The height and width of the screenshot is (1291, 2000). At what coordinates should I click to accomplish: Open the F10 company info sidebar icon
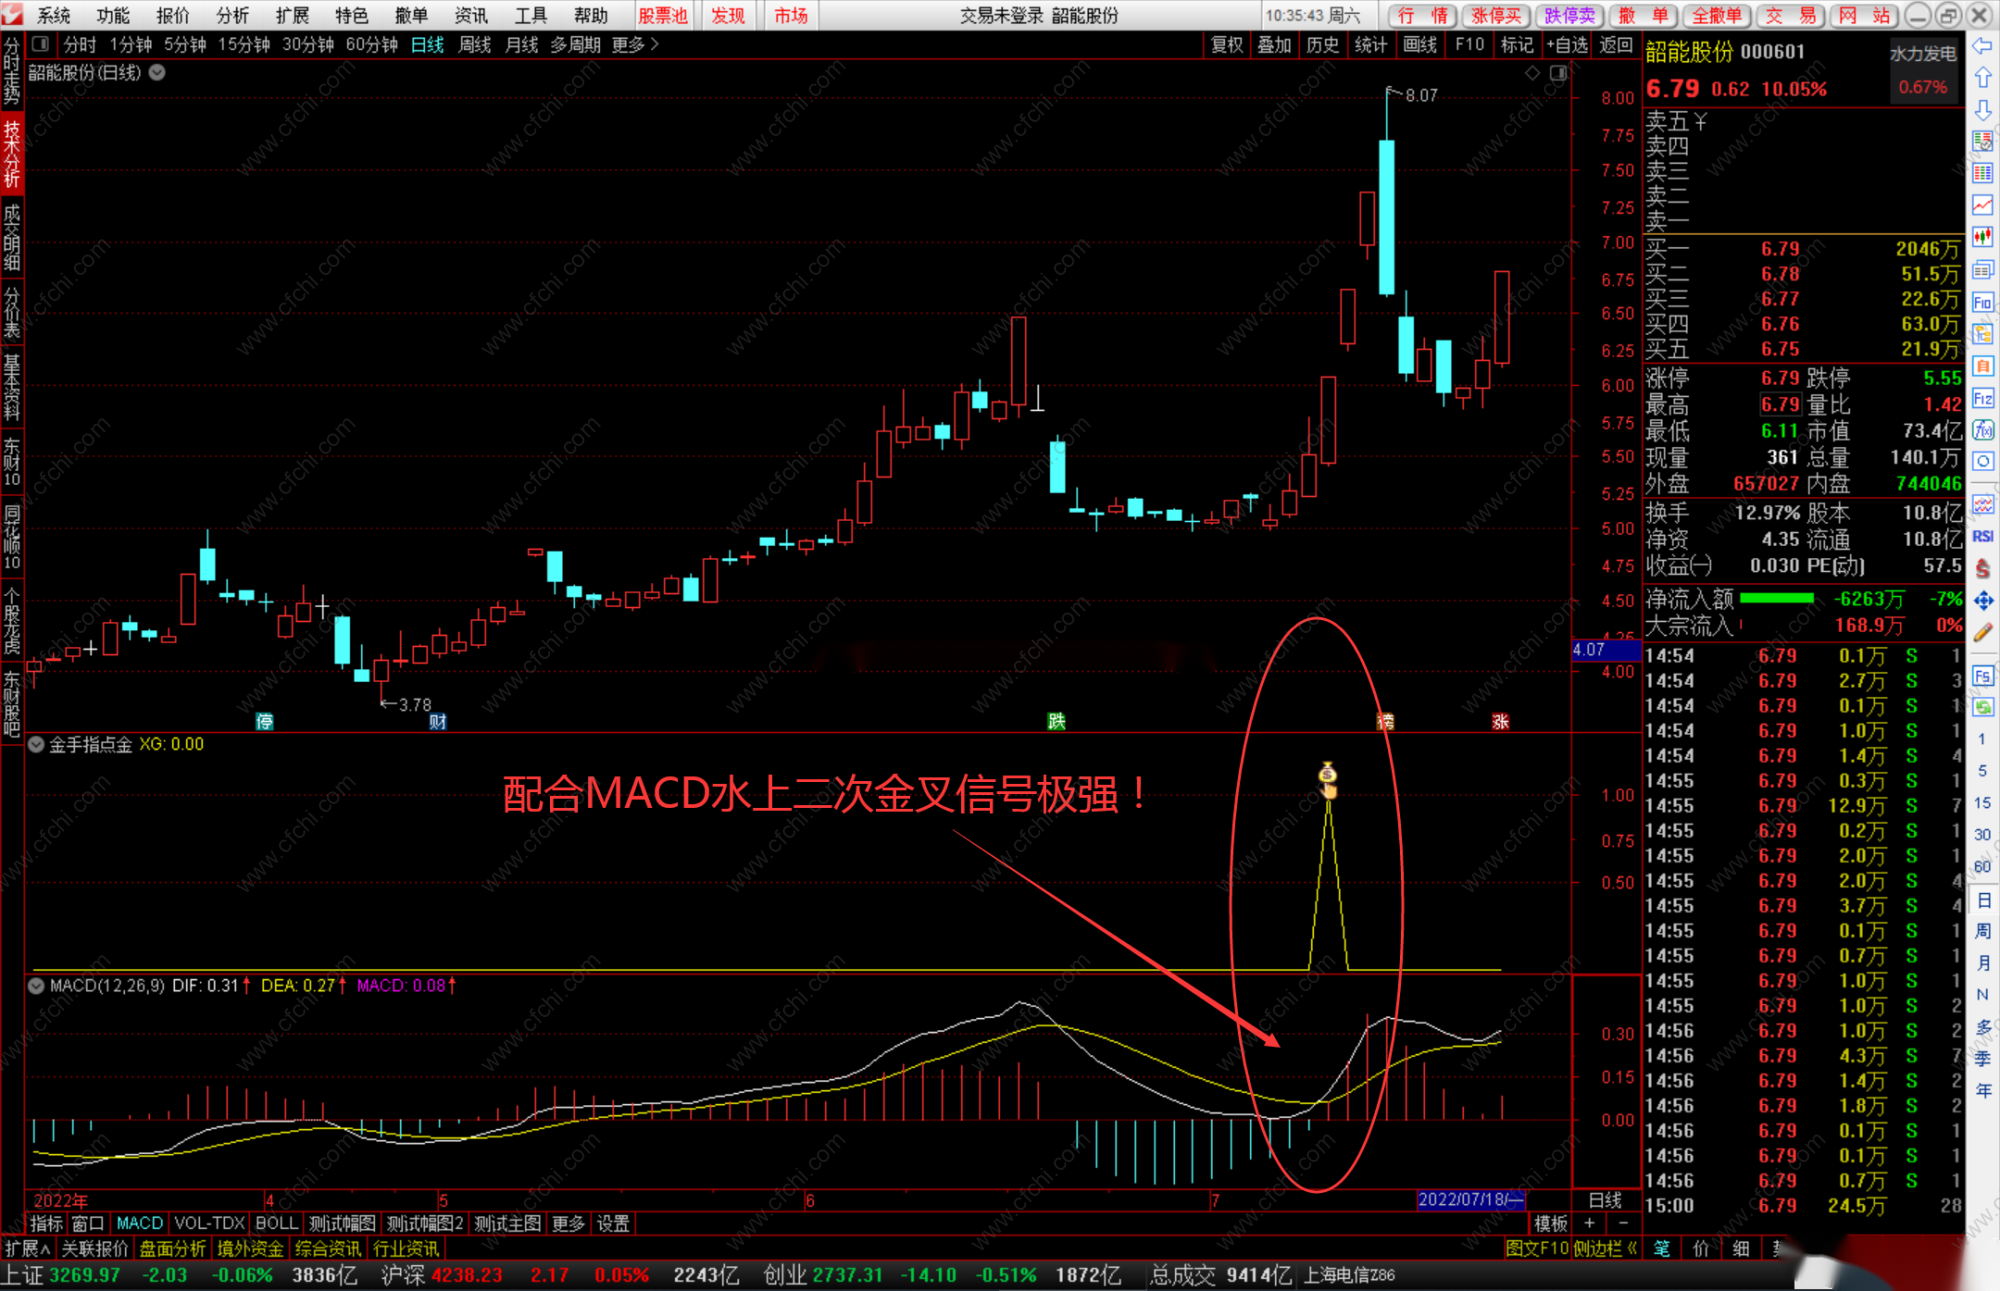pos(1982,303)
